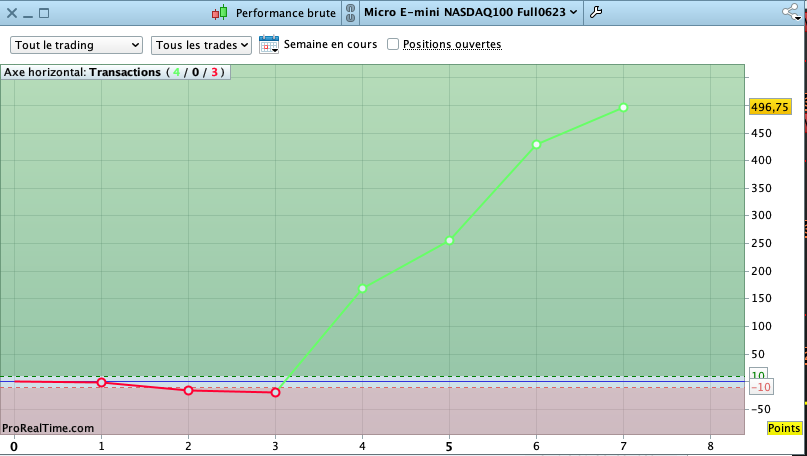Select the 496,75 value label
The height and width of the screenshot is (456, 807).
[769, 107]
